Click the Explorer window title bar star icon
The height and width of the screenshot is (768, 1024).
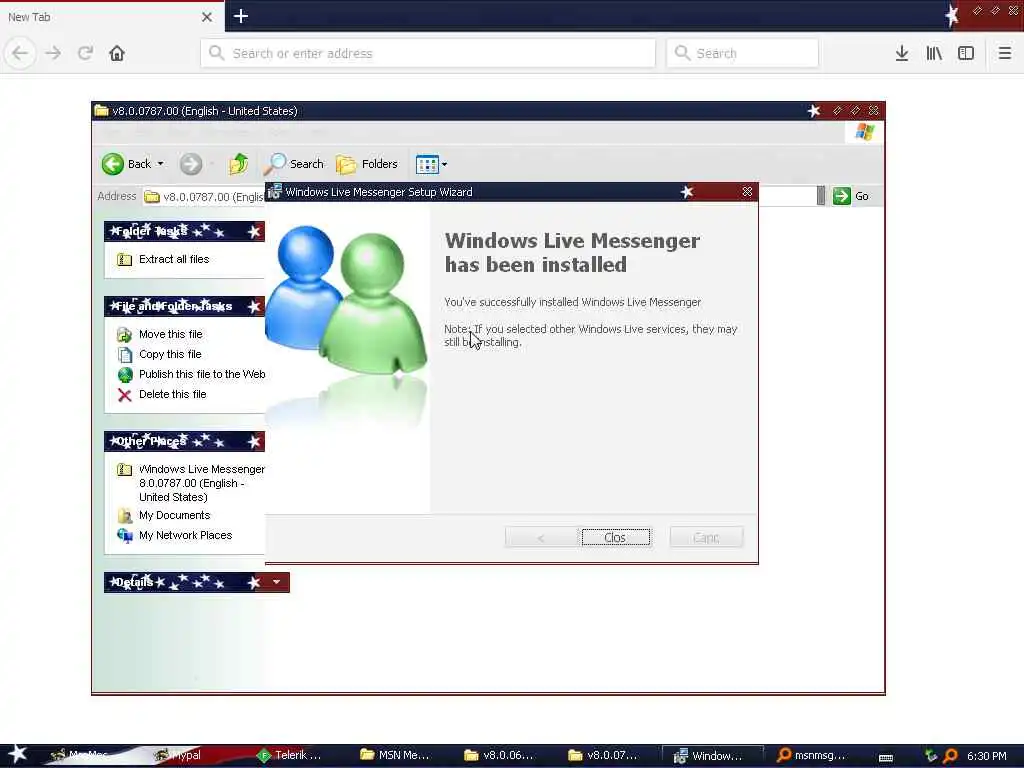pyautogui.click(x=814, y=111)
